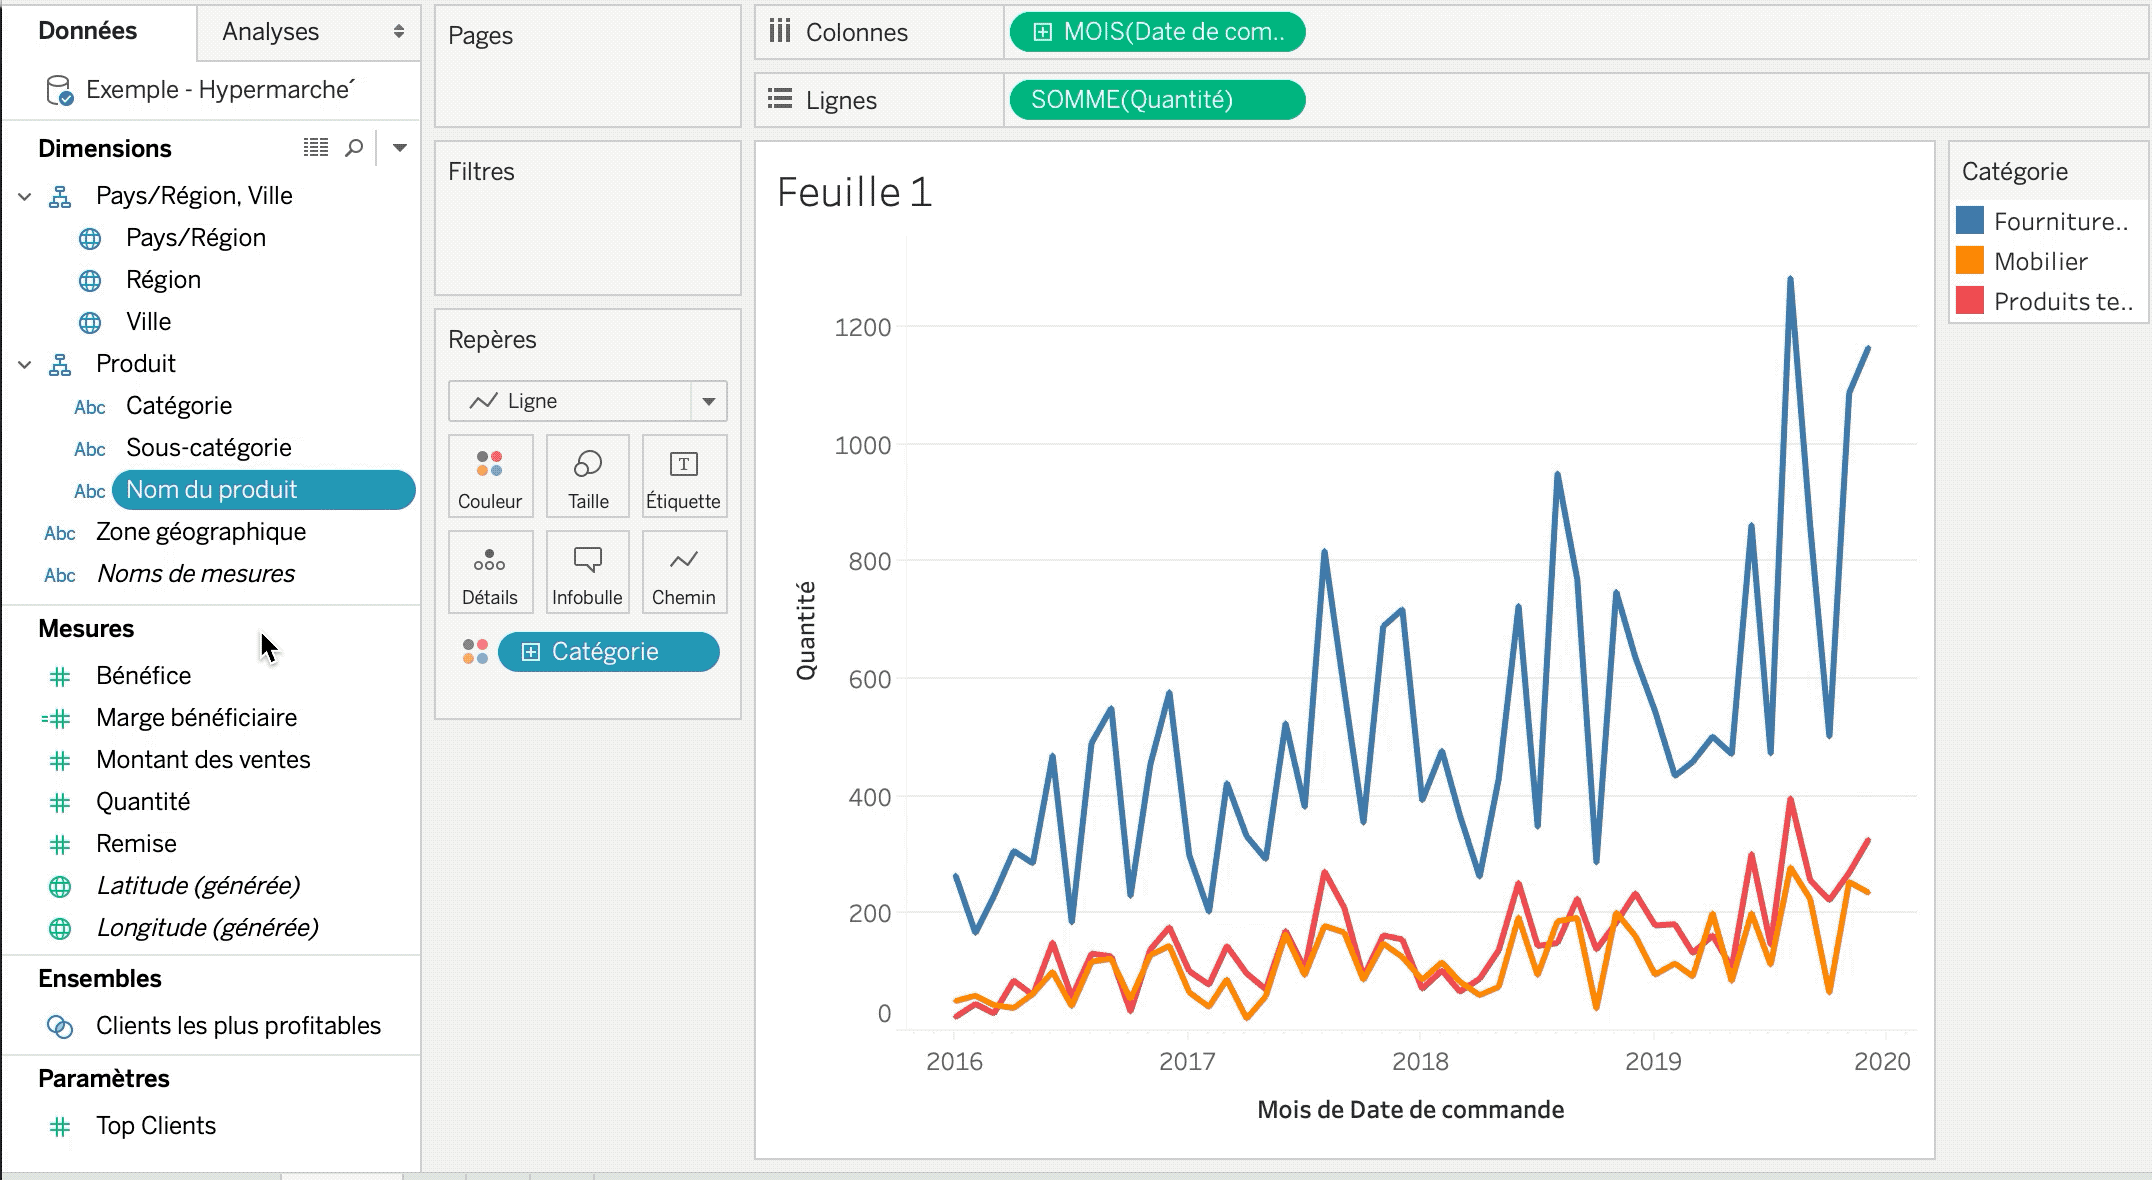Image resolution: width=2152 pixels, height=1180 pixels.
Task: Click the Catégorie pill on the Marks card
Action: tap(608, 652)
